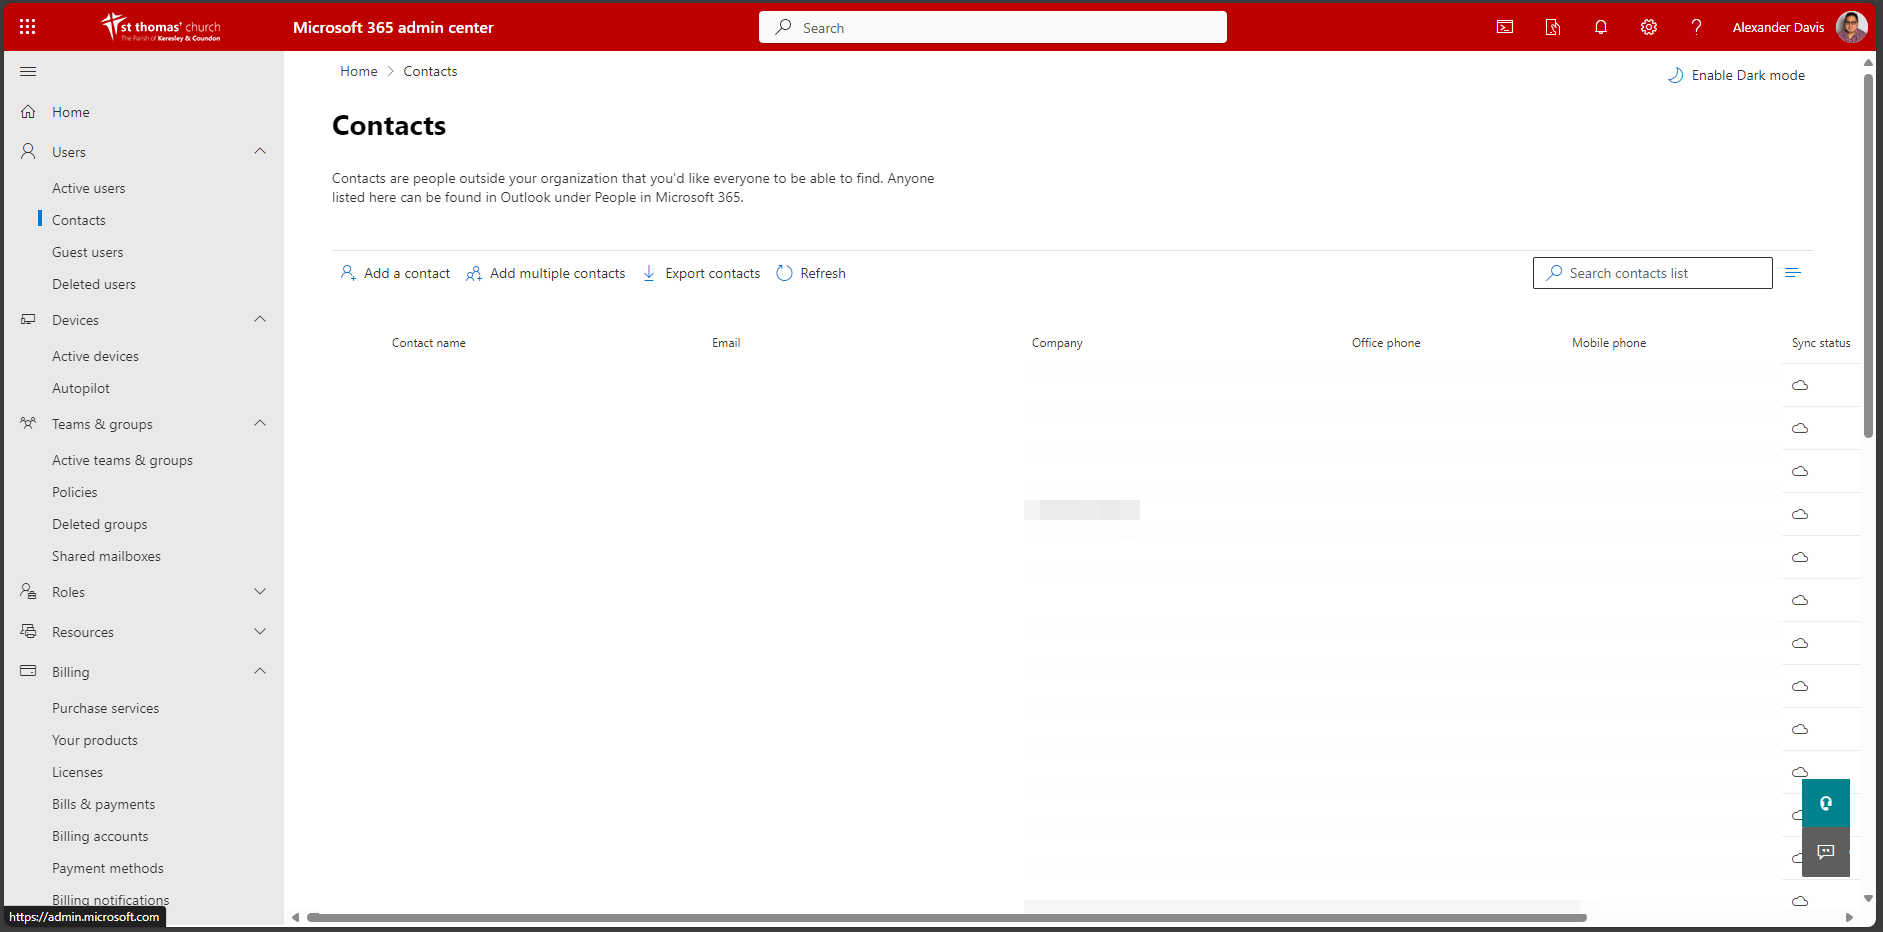Collapse the Devices section chevron
This screenshot has height=932, width=1883.
click(260, 319)
